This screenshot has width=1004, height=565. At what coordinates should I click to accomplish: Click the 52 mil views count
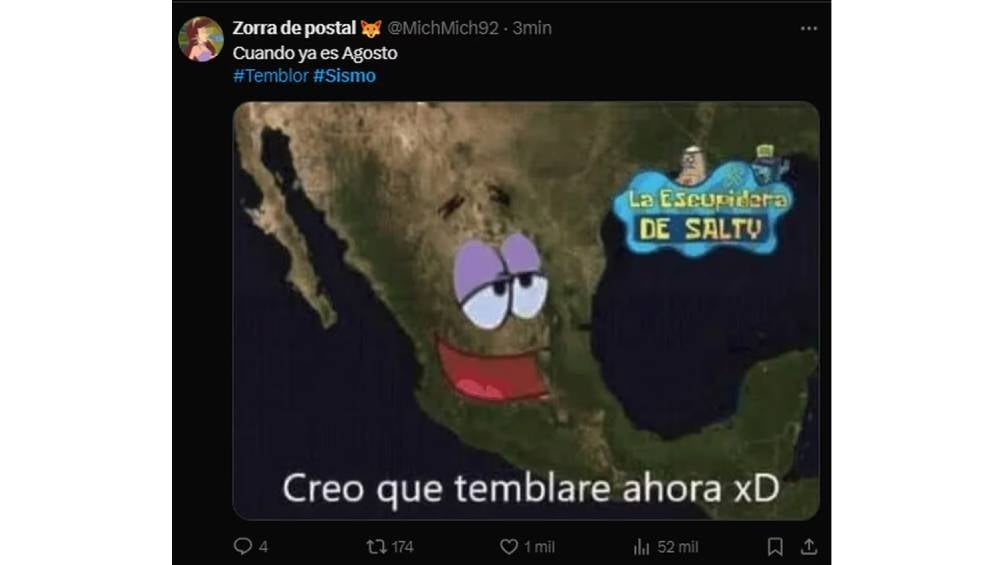[677, 547]
